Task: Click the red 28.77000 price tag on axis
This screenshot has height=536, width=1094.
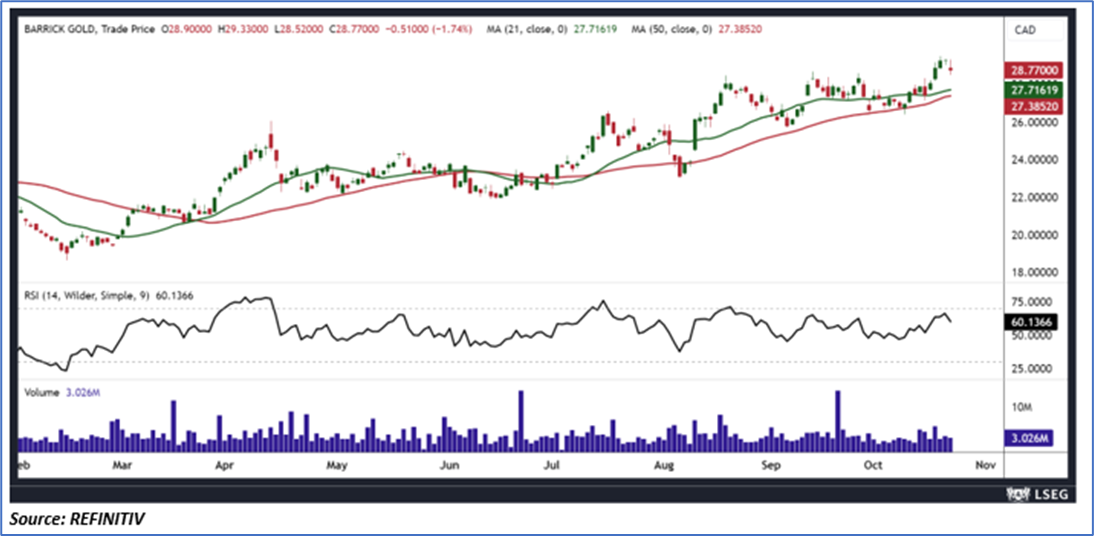Action: click(1034, 70)
